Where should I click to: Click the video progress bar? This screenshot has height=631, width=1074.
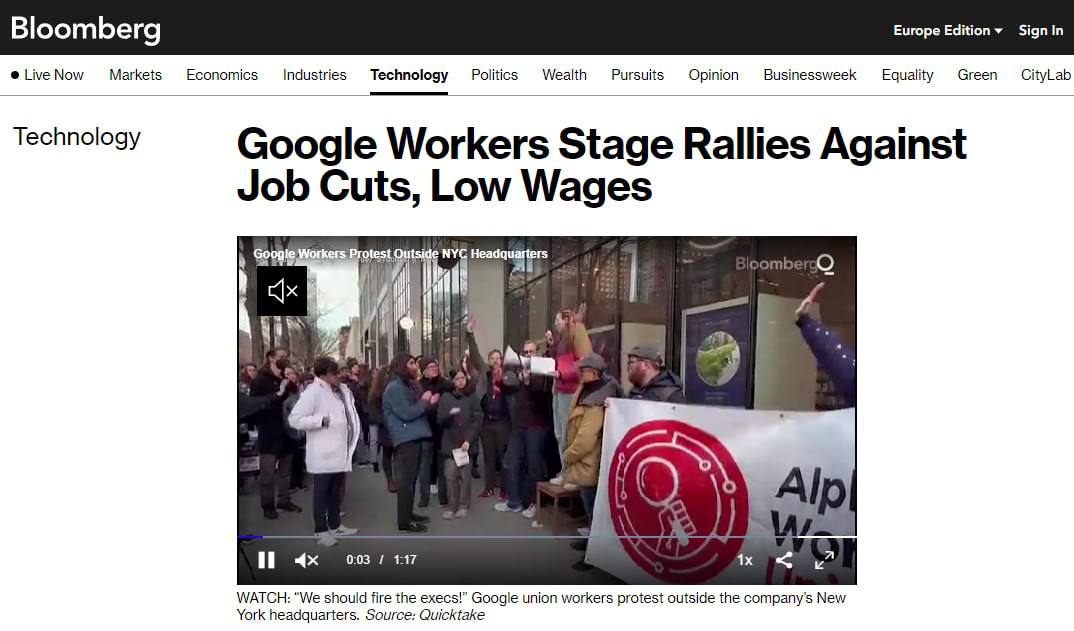point(547,537)
